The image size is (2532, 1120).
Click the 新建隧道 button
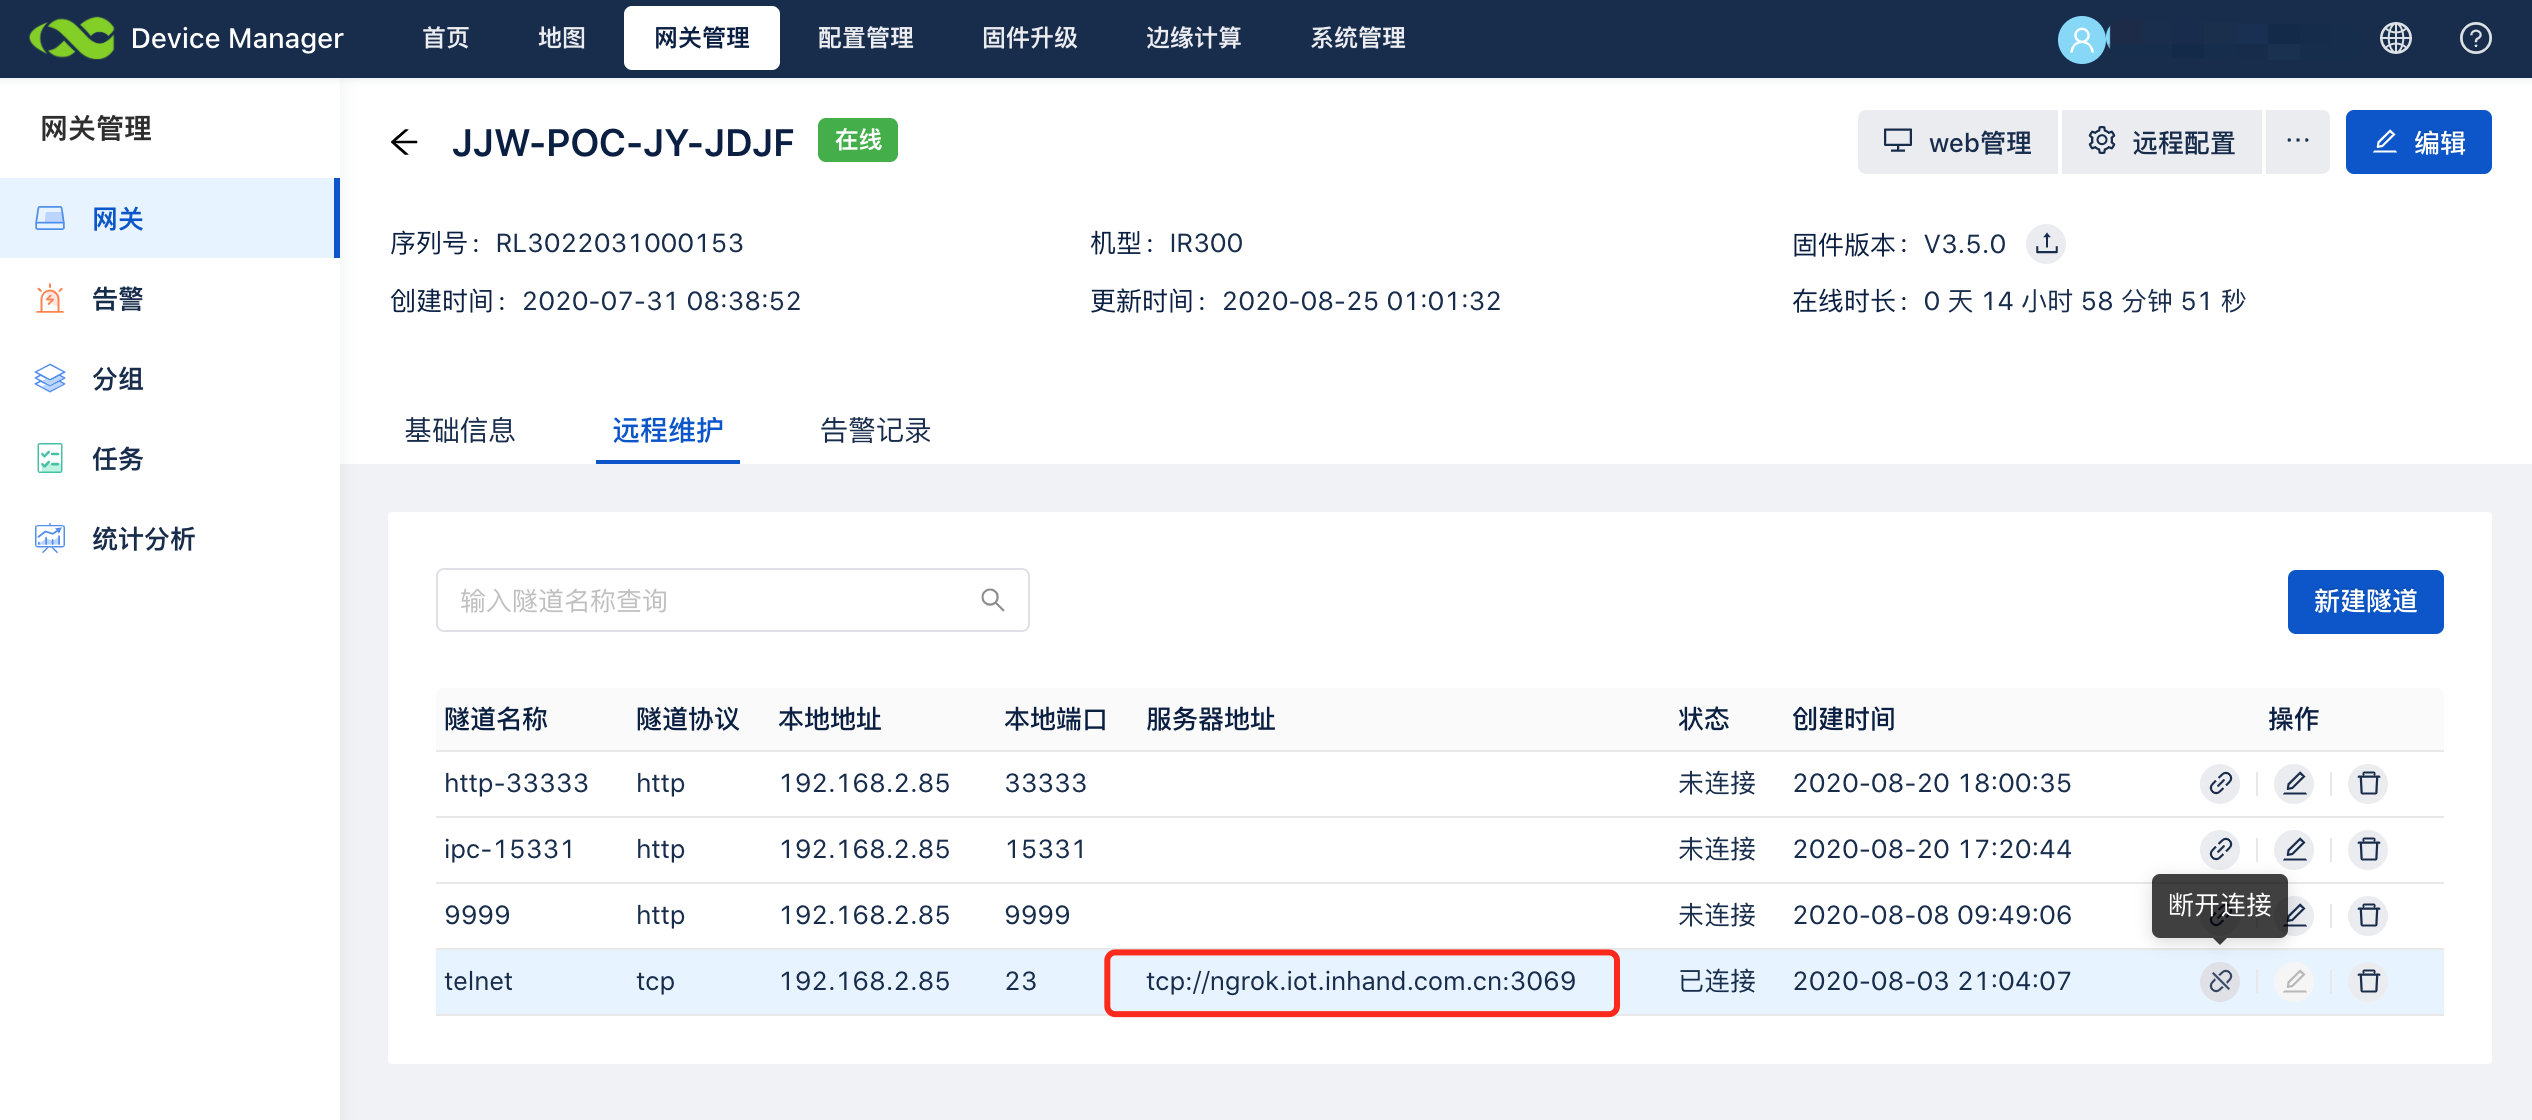[2365, 601]
